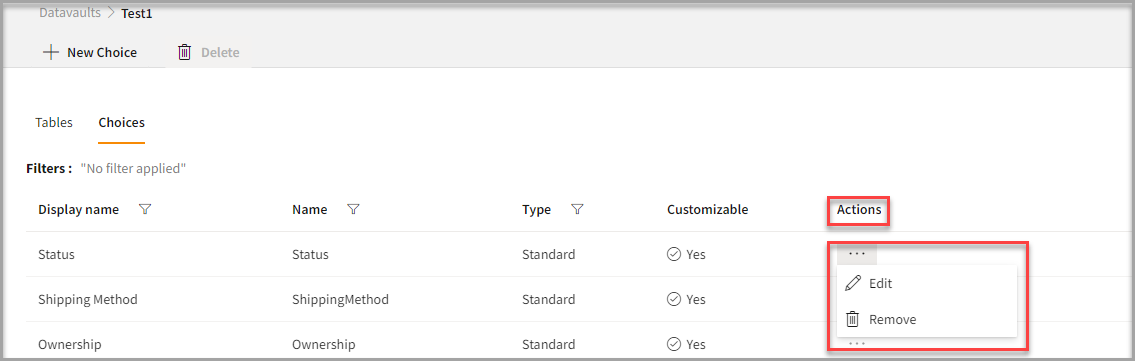The width and height of the screenshot is (1135, 361).
Task: Click Standard in the Shipping Method row
Action: 549,300
